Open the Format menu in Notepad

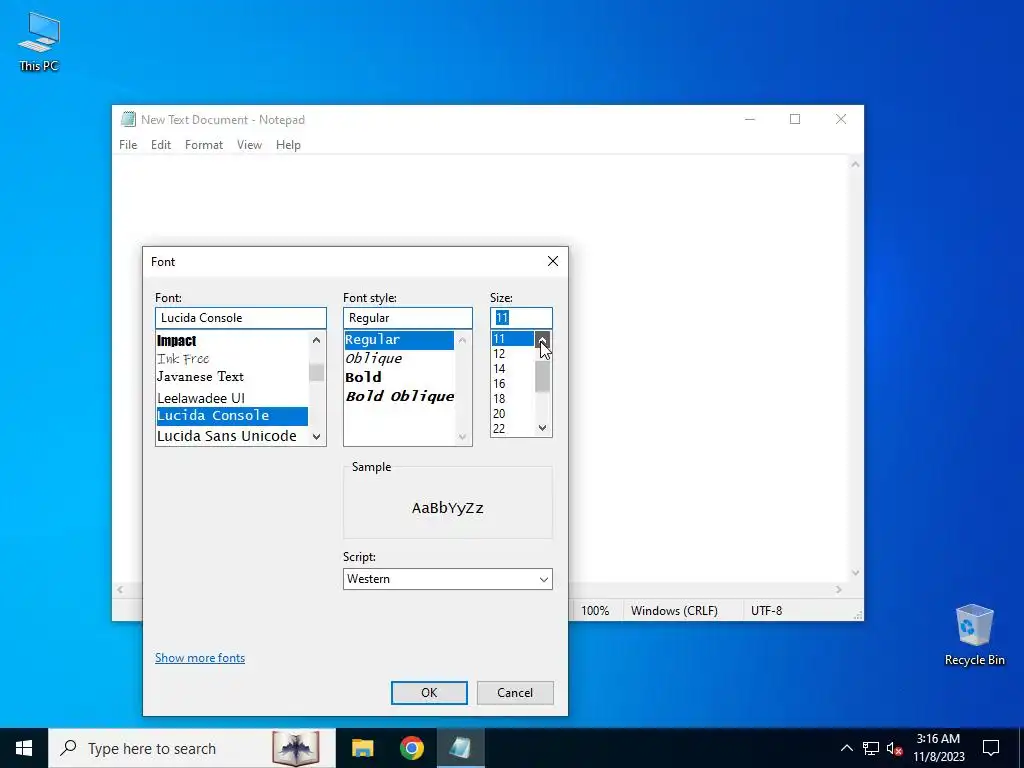point(204,145)
